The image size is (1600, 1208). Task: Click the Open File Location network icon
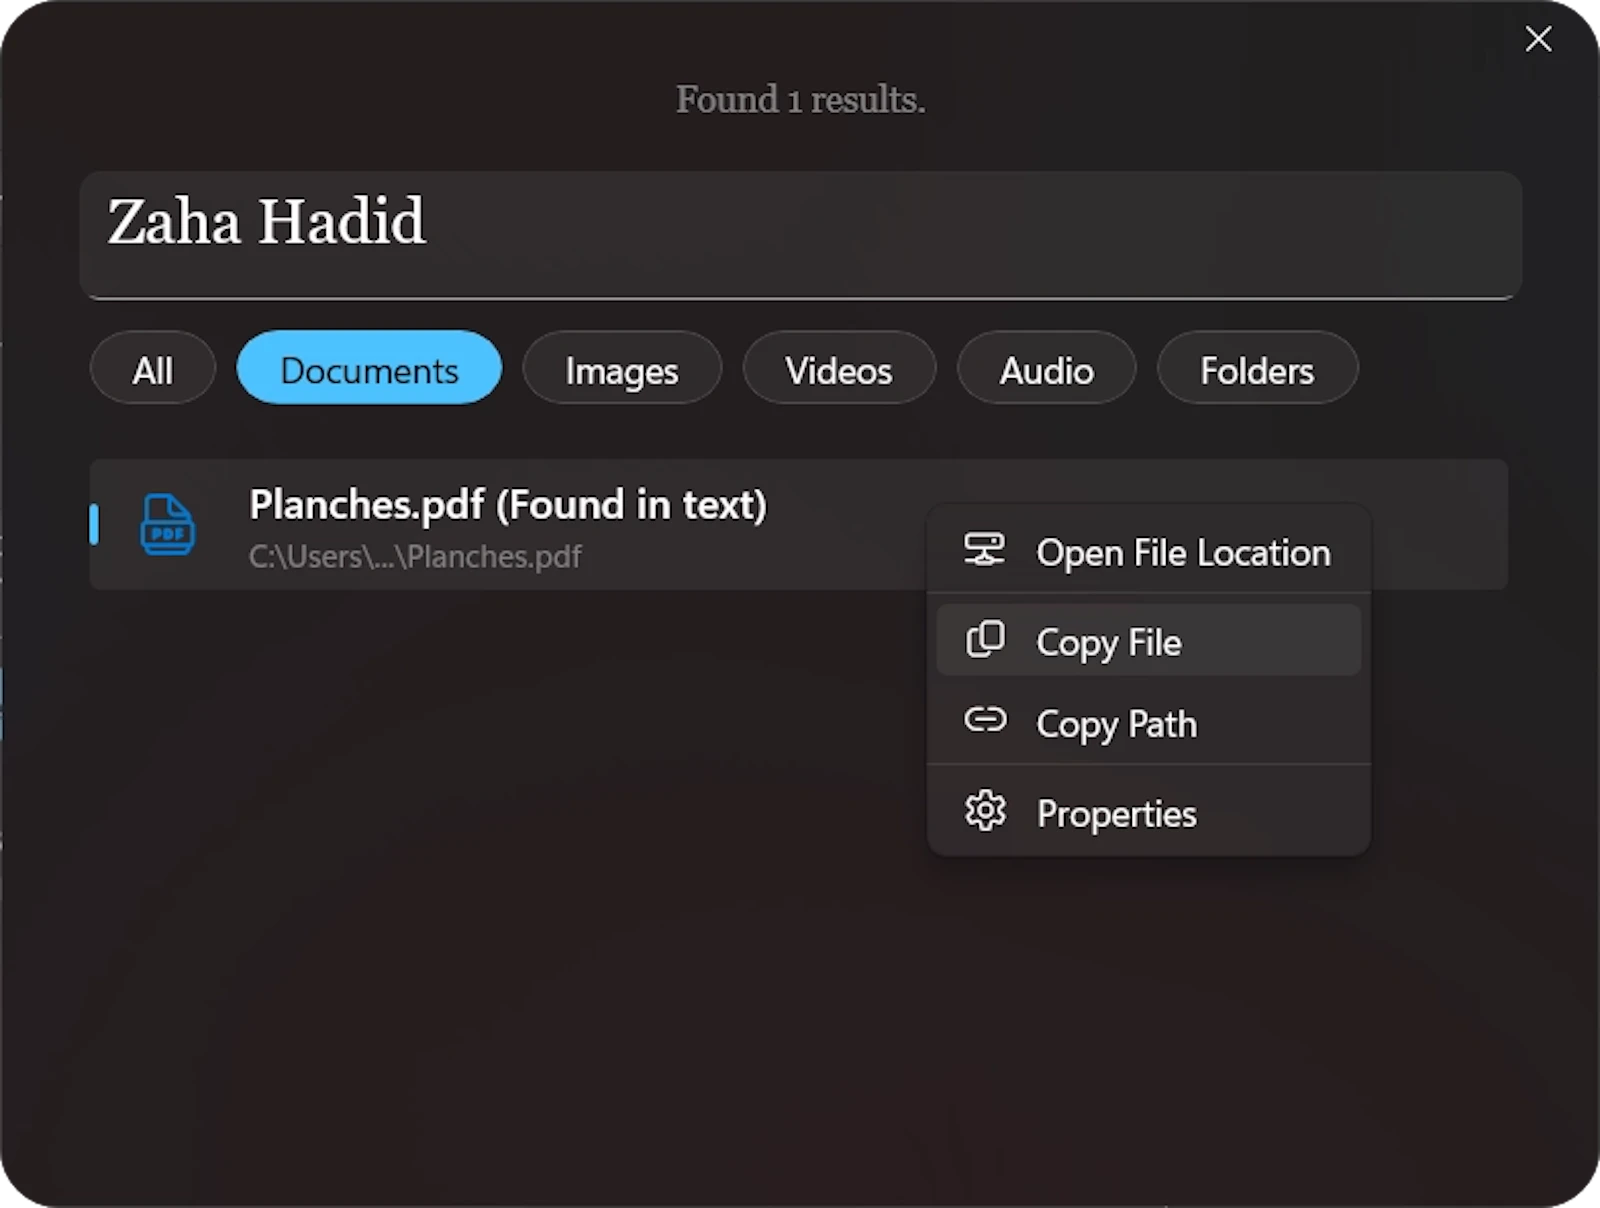[984, 550]
